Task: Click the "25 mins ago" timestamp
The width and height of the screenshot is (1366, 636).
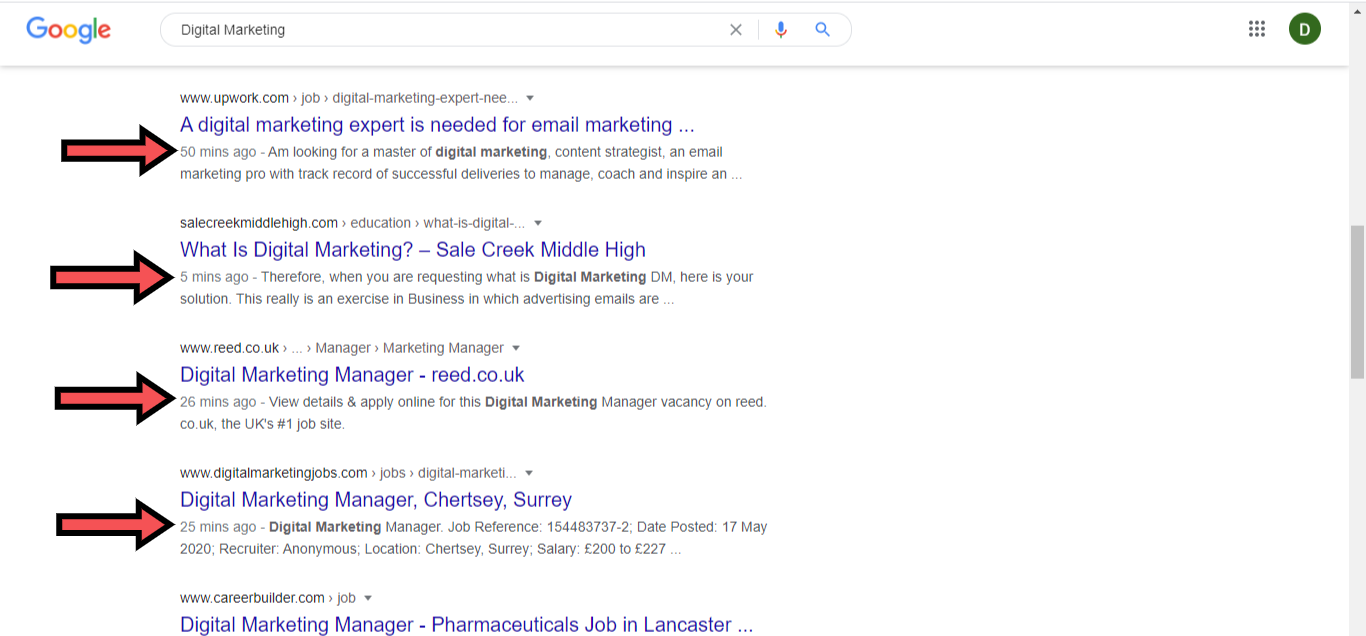Action: coord(218,527)
